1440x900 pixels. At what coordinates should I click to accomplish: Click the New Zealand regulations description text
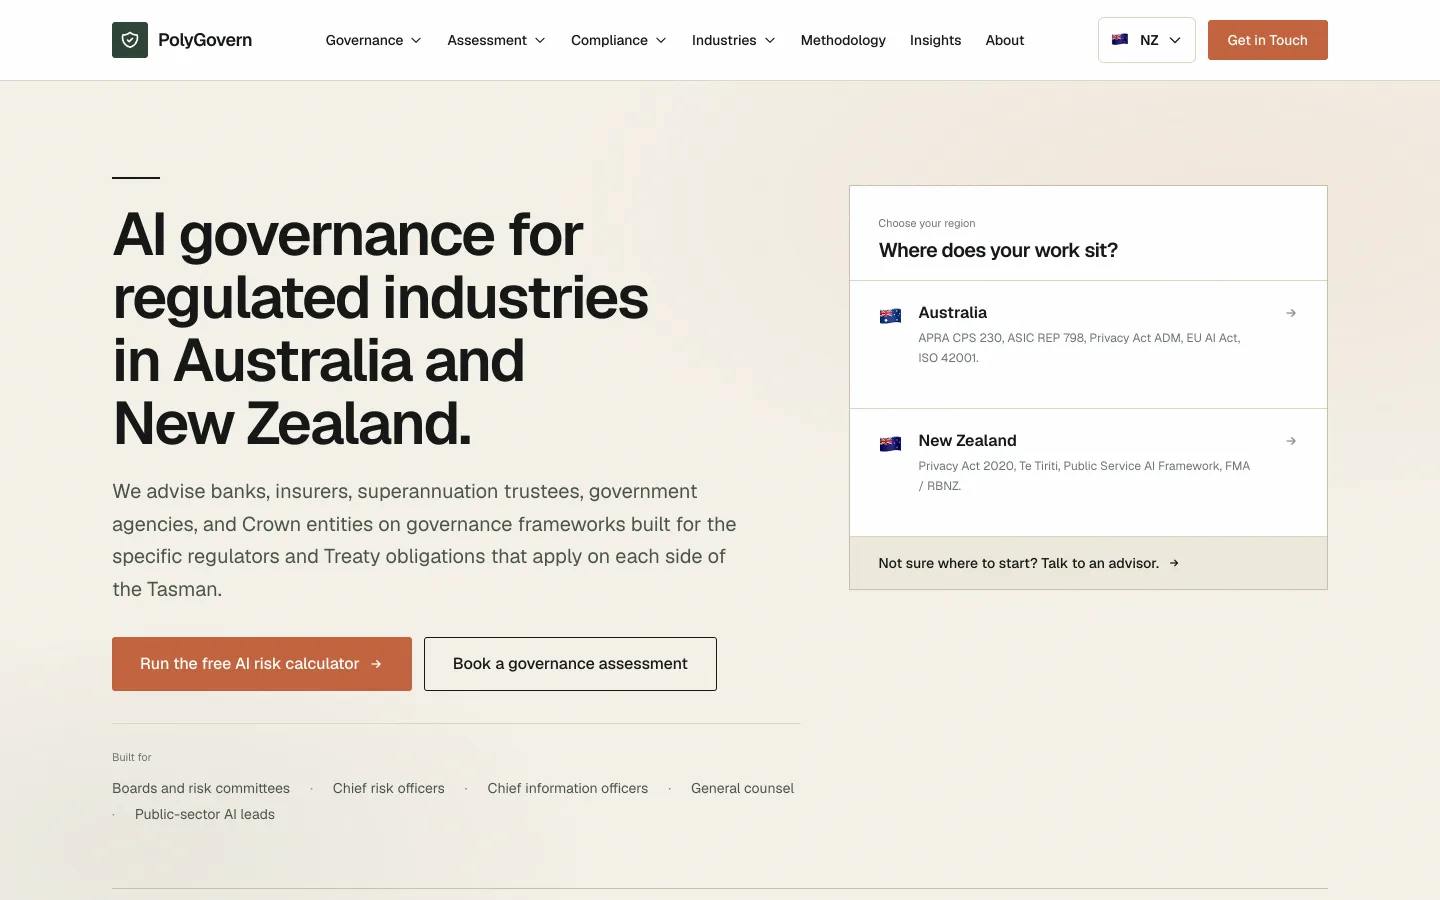point(1085,476)
